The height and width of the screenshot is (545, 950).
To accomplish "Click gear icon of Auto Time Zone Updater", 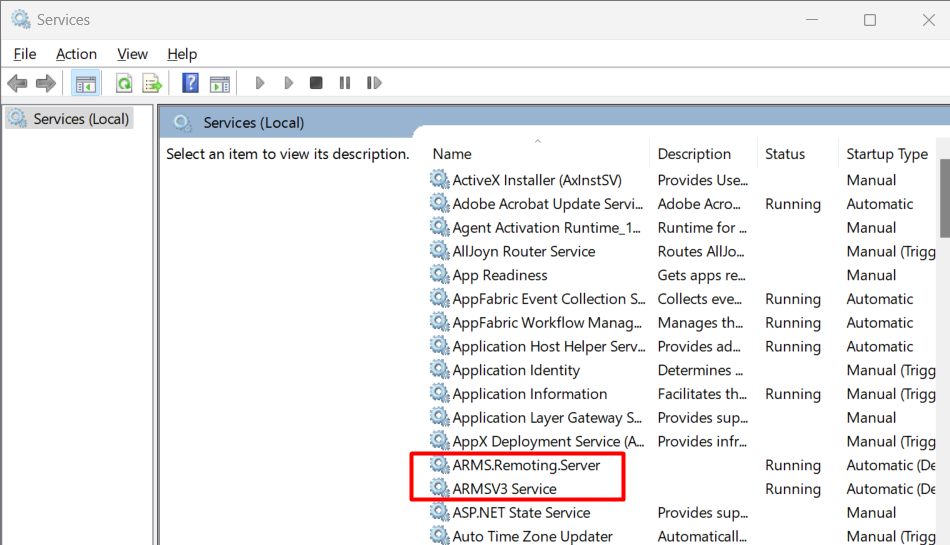I will 439,535.
